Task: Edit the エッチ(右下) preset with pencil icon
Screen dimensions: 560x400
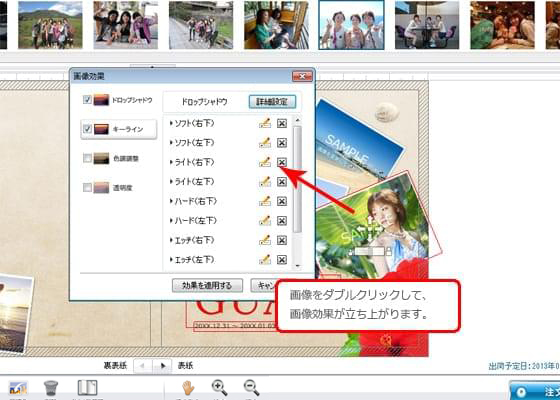Action: pos(265,240)
